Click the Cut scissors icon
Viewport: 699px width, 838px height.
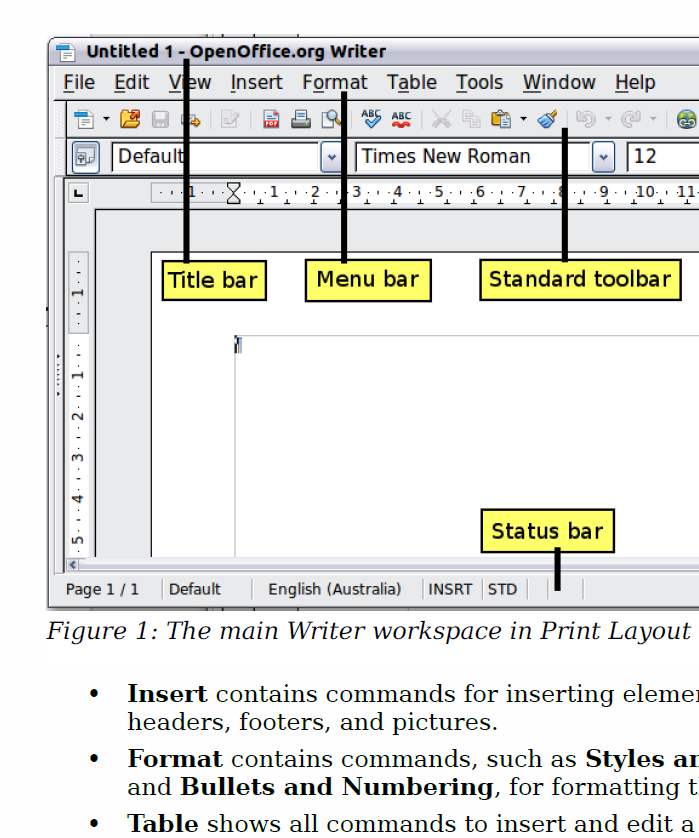point(441,119)
